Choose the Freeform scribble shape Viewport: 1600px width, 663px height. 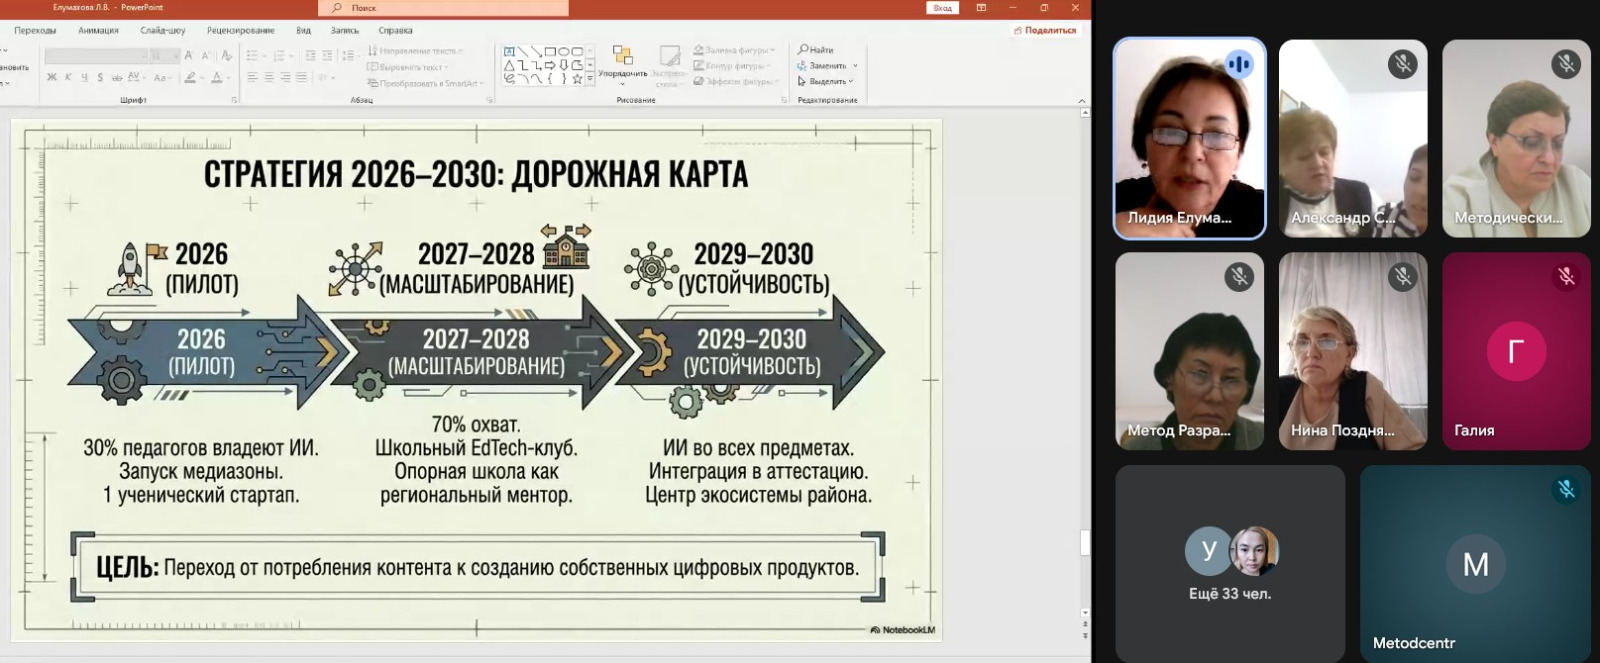pyautogui.click(x=510, y=79)
